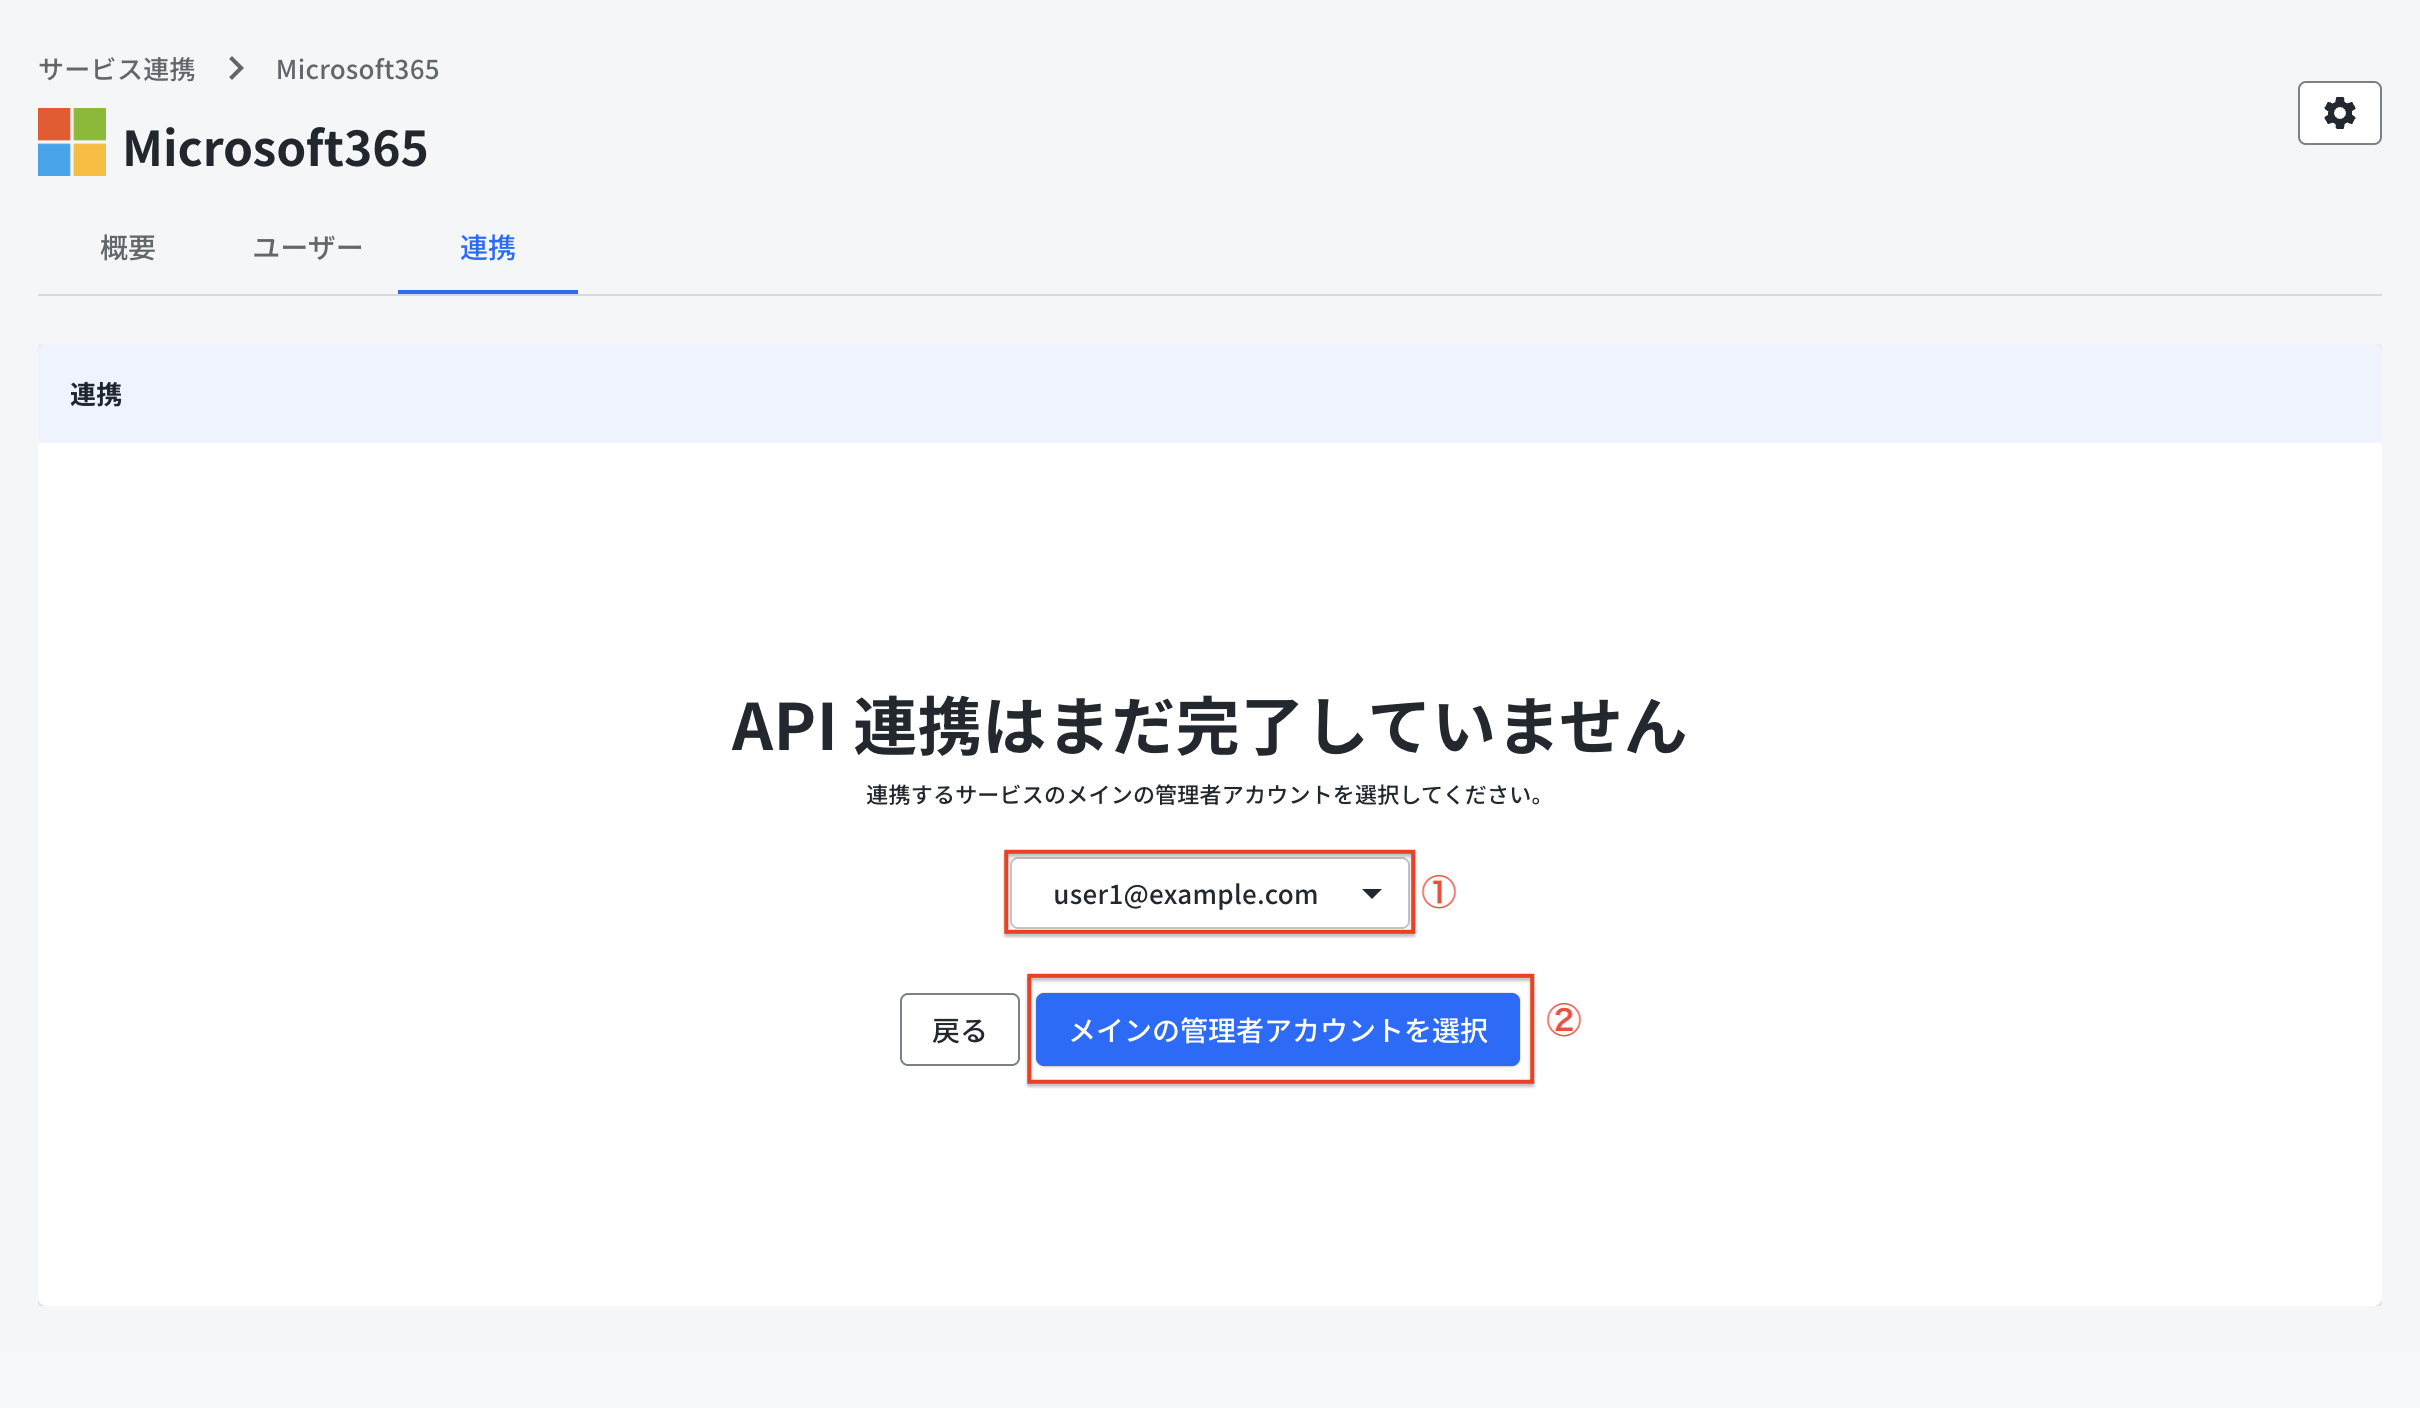
Task: Go to サービス連携 breadcrumb link
Action: point(117,69)
